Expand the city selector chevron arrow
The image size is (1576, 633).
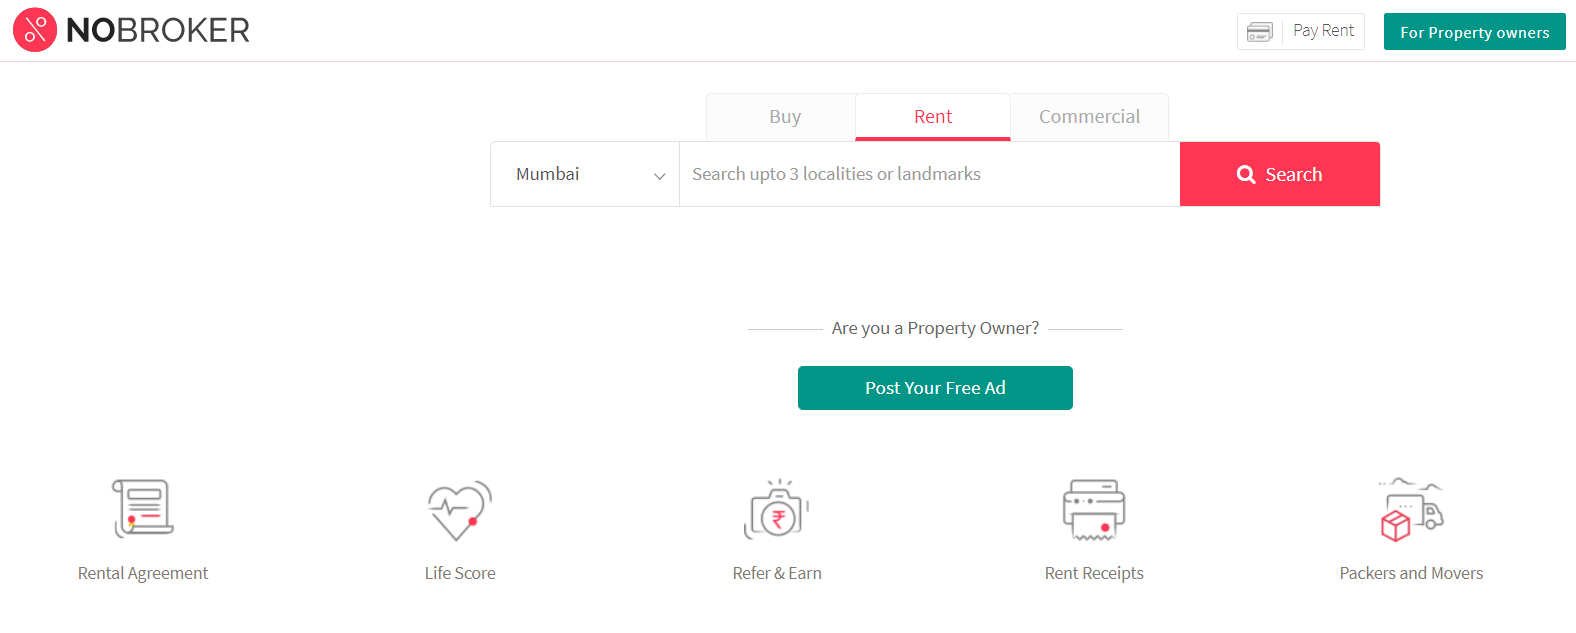(660, 174)
